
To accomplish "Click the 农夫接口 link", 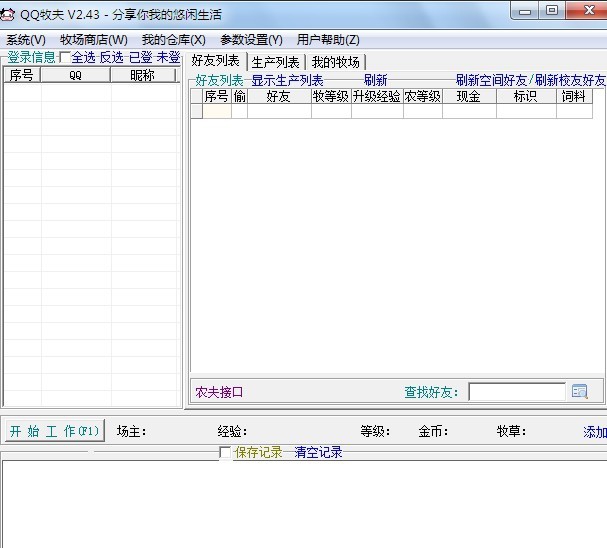I will (219, 392).
